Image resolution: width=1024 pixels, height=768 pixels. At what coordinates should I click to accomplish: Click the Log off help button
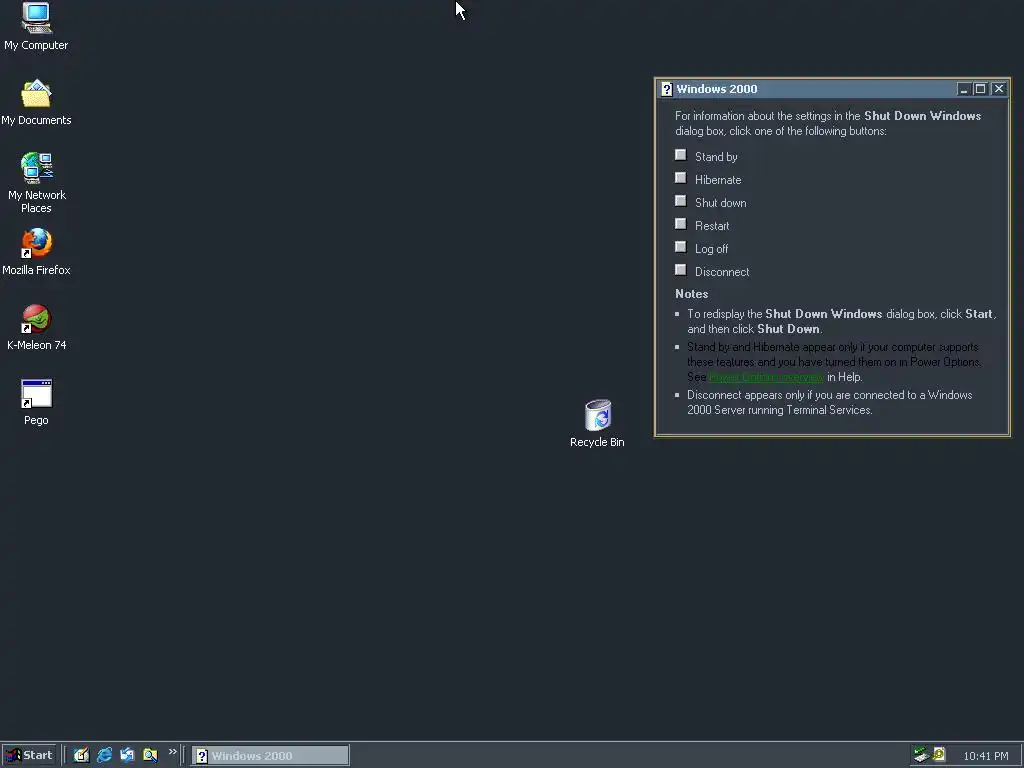pos(680,247)
